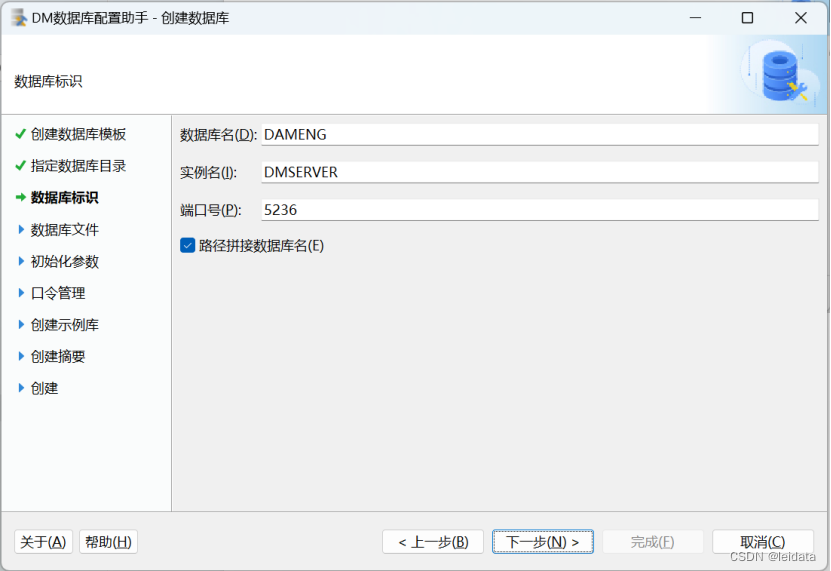Go back with < 上一步(B)
The width and height of the screenshot is (831, 571).
(x=433, y=542)
